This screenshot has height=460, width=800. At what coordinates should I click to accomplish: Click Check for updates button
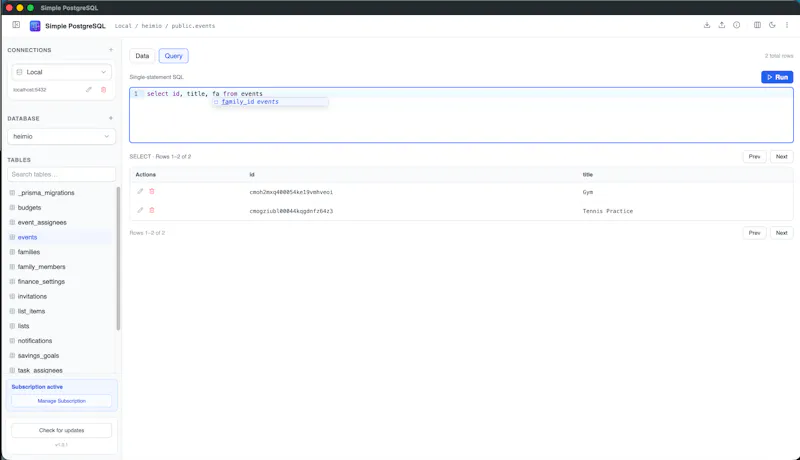pyautogui.click(x=61, y=430)
